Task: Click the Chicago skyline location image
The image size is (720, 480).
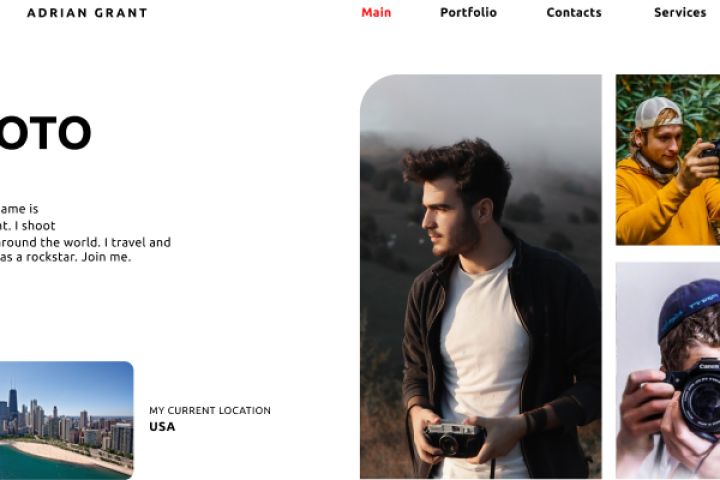Action: [66, 420]
